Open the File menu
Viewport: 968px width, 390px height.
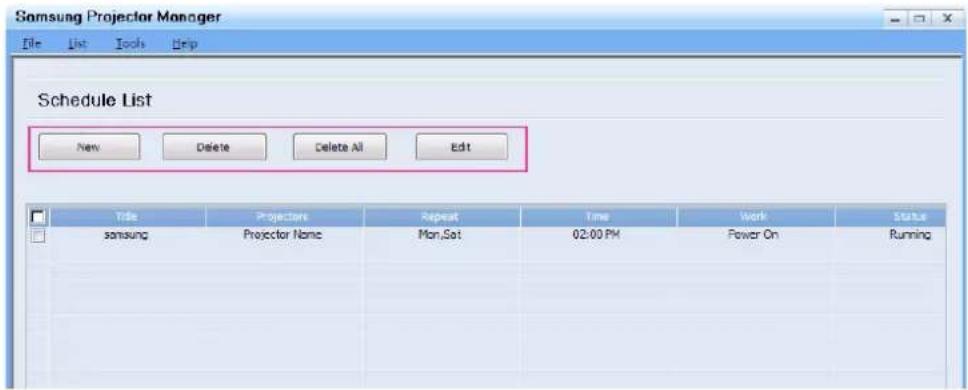click(x=30, y=44)
